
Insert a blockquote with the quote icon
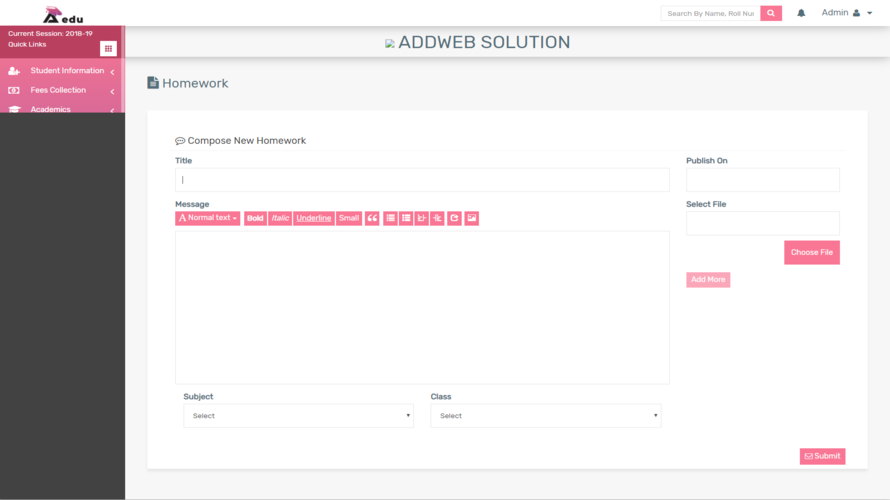pyautogui.click(x=372, y=218)
